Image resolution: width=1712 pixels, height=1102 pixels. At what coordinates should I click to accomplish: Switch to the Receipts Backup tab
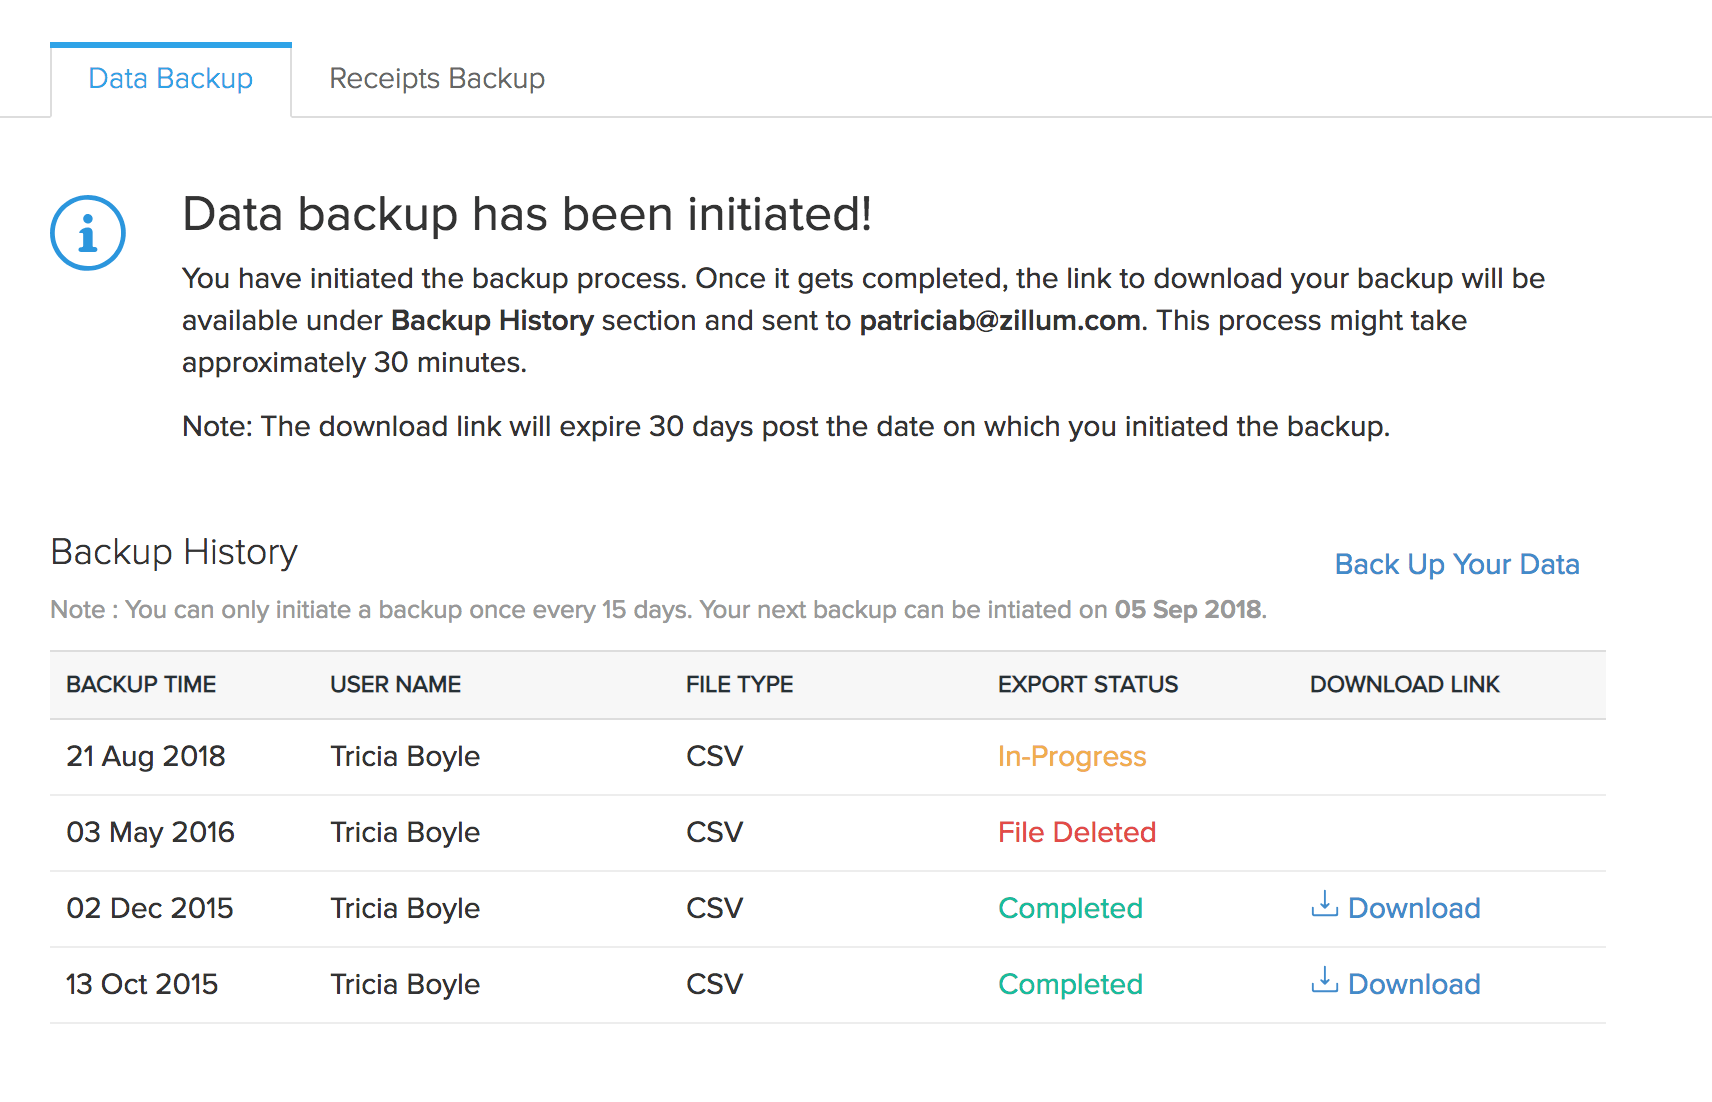[x=437, y=79]
